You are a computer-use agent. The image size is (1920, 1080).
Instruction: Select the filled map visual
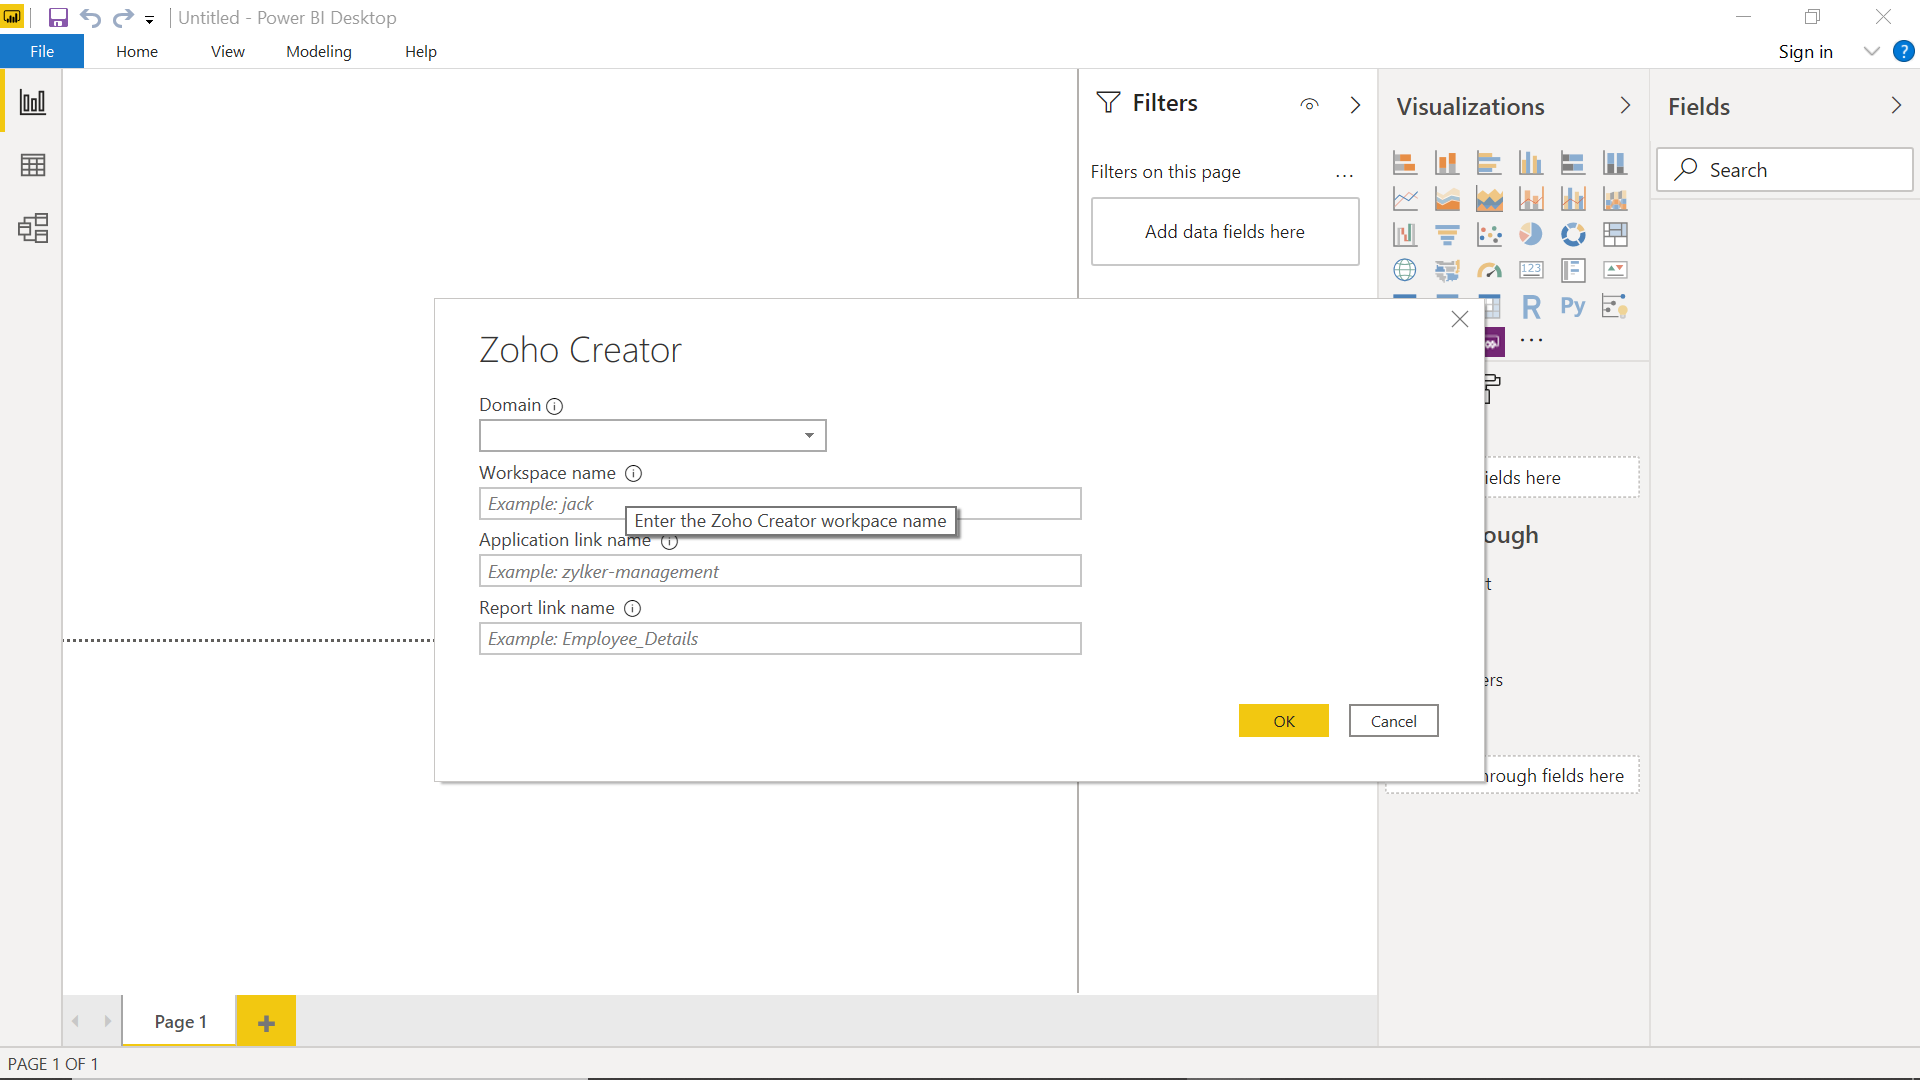click(1447, 270)
